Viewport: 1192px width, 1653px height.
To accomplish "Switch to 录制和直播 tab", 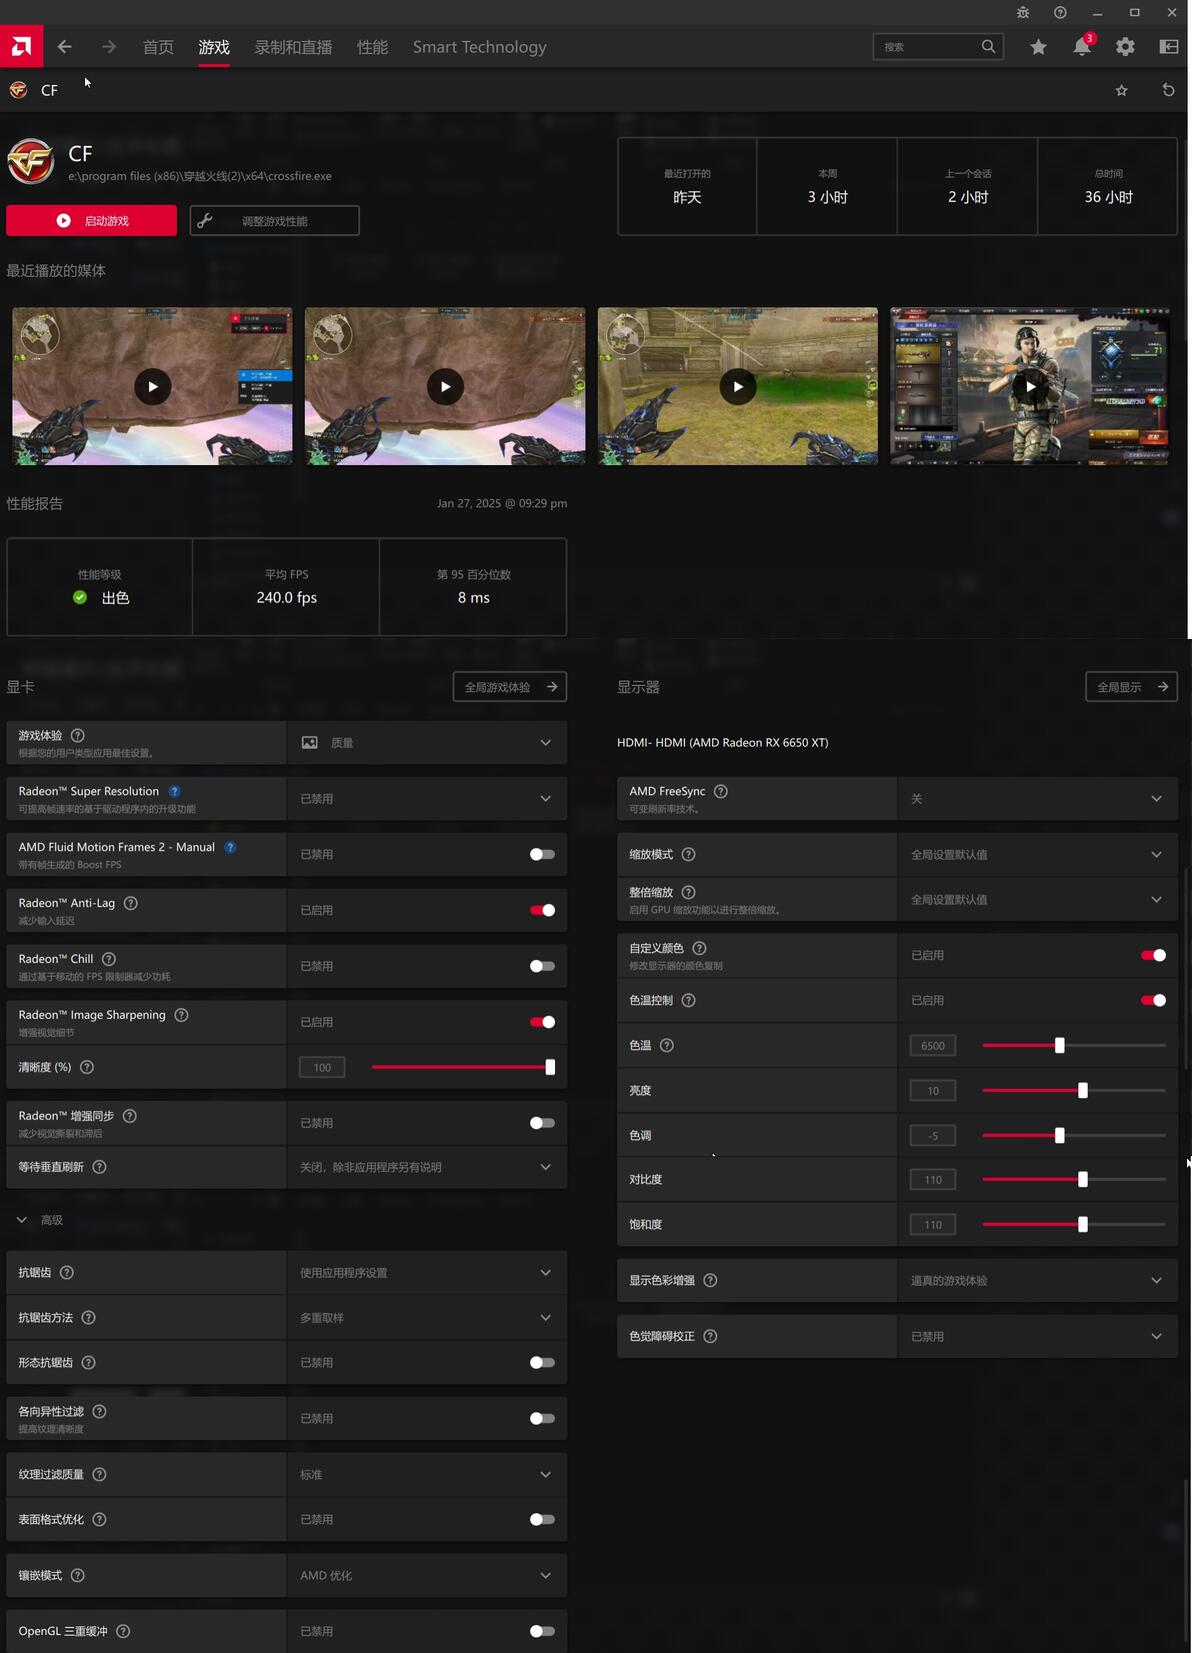I will [x=293, y=47].
